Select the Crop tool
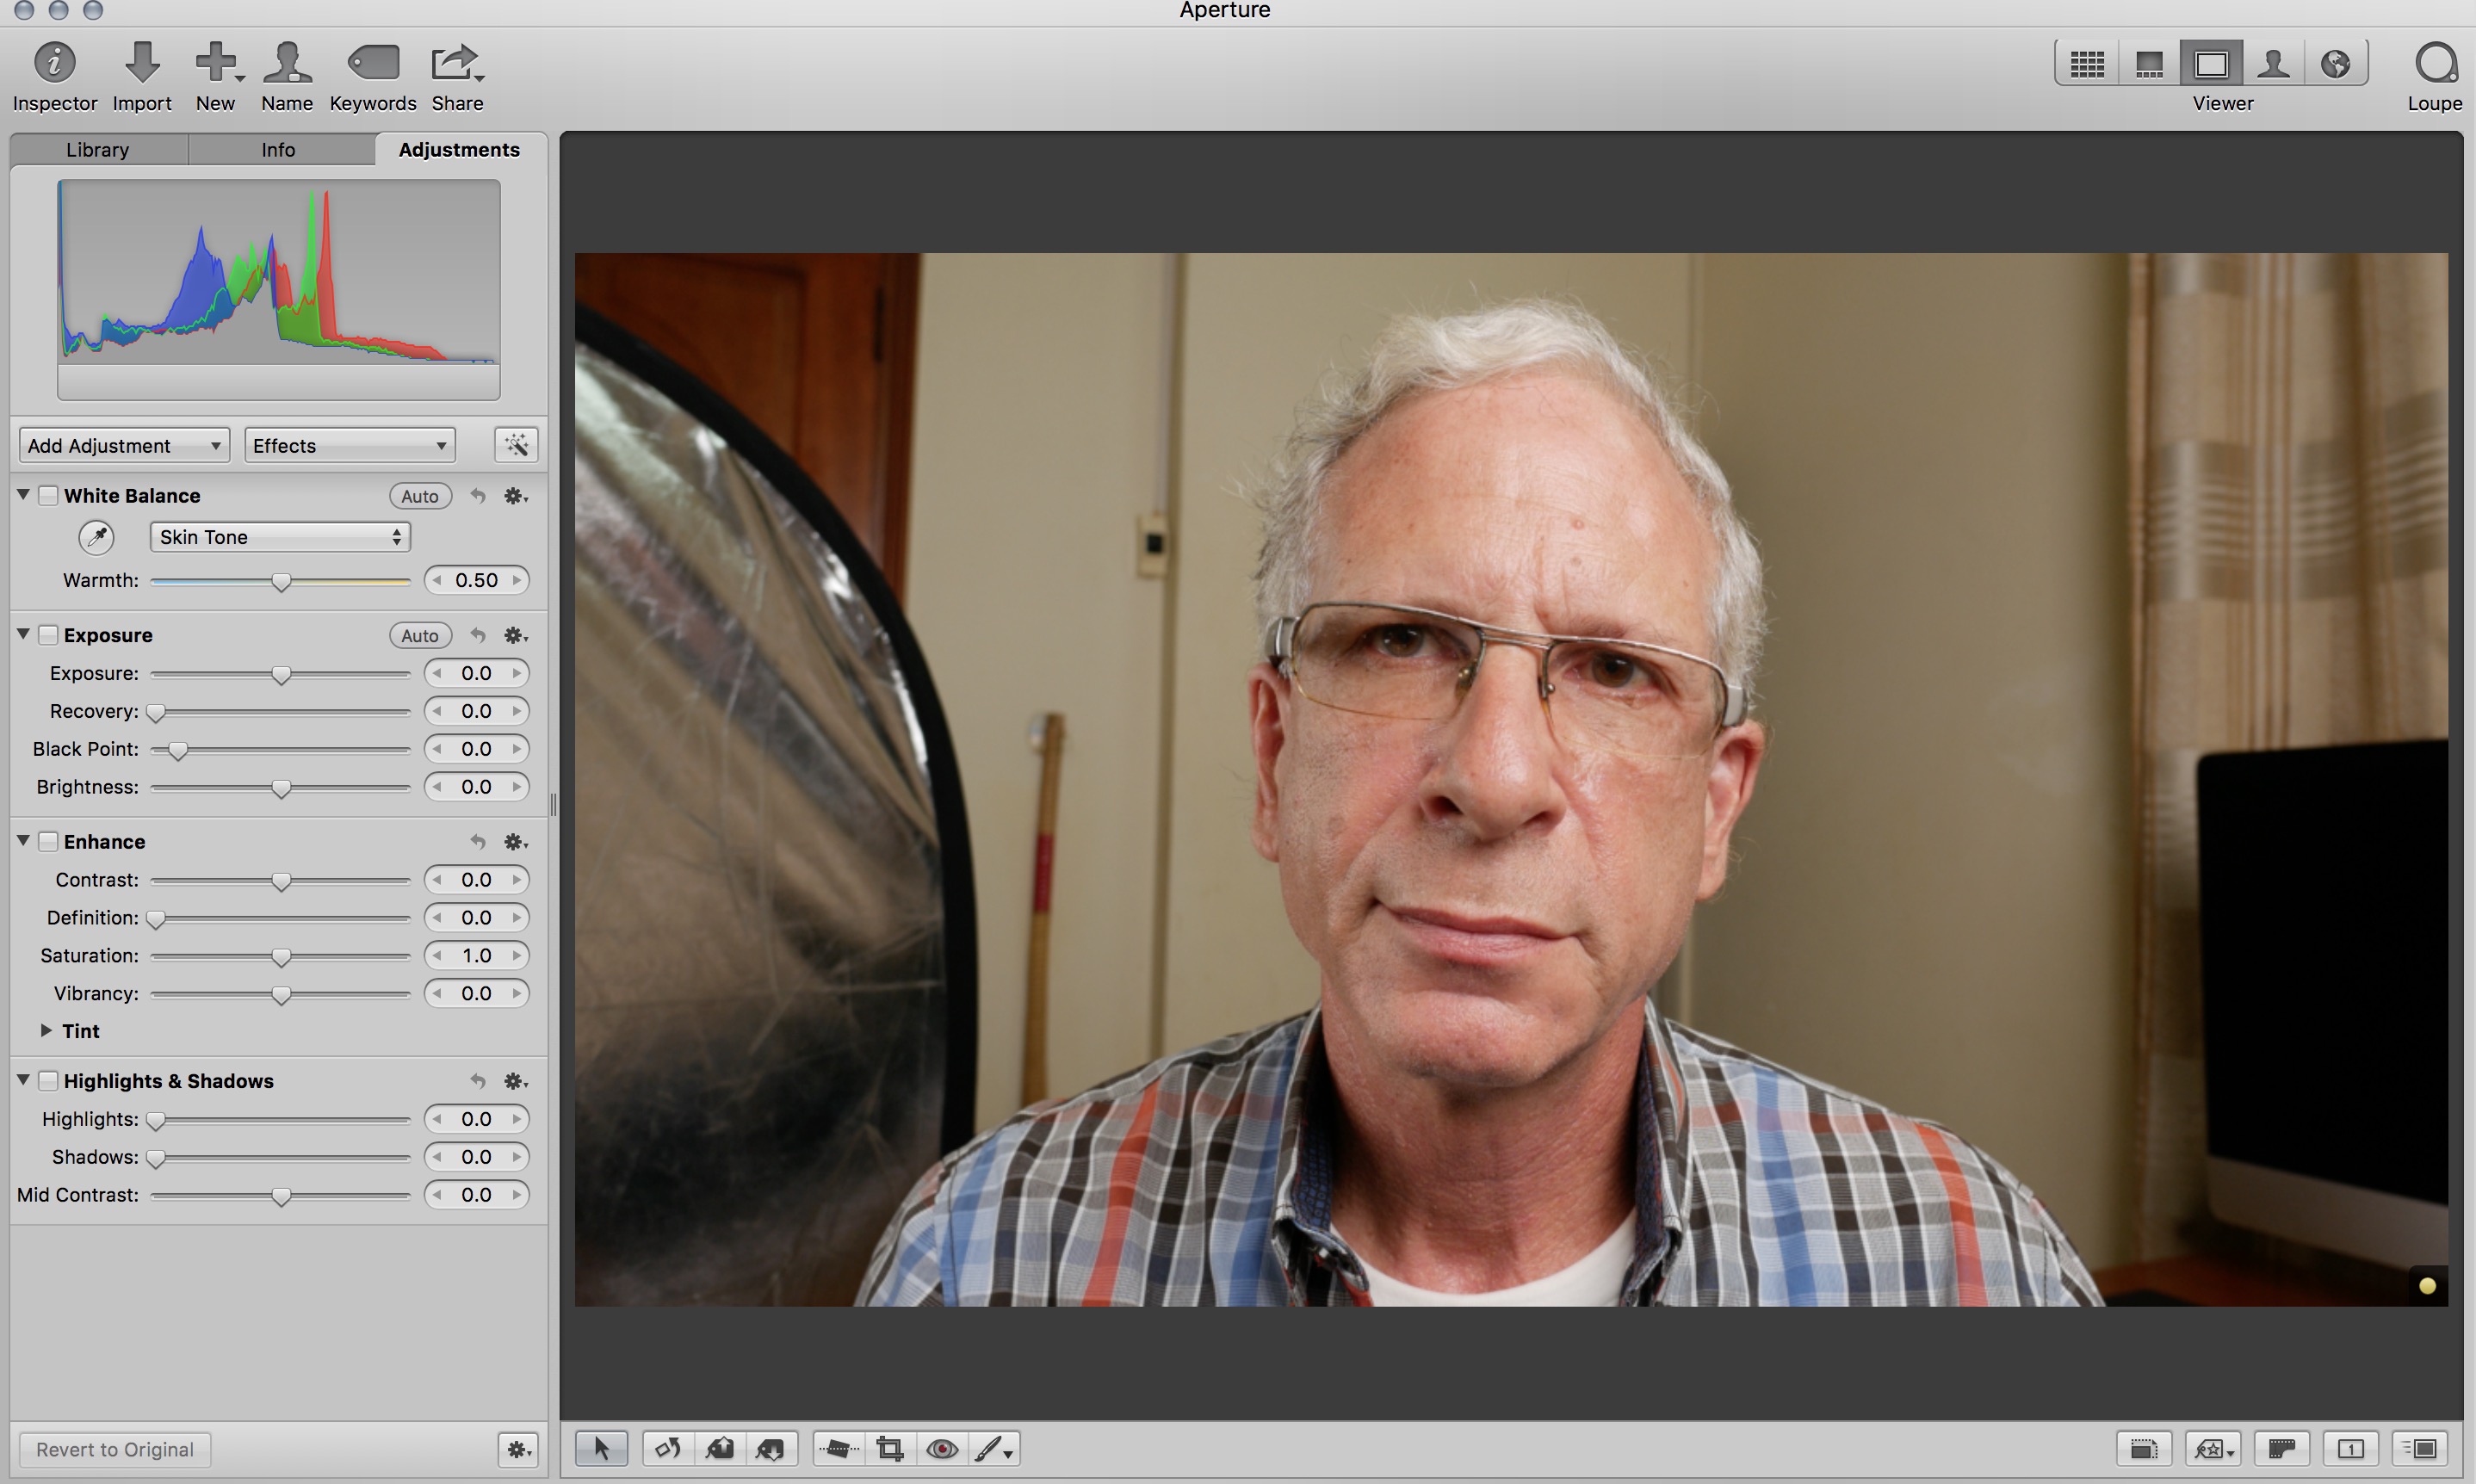Image resolution: width=2476 pixels, height=1484 pixels. (x=890, y=1448)
